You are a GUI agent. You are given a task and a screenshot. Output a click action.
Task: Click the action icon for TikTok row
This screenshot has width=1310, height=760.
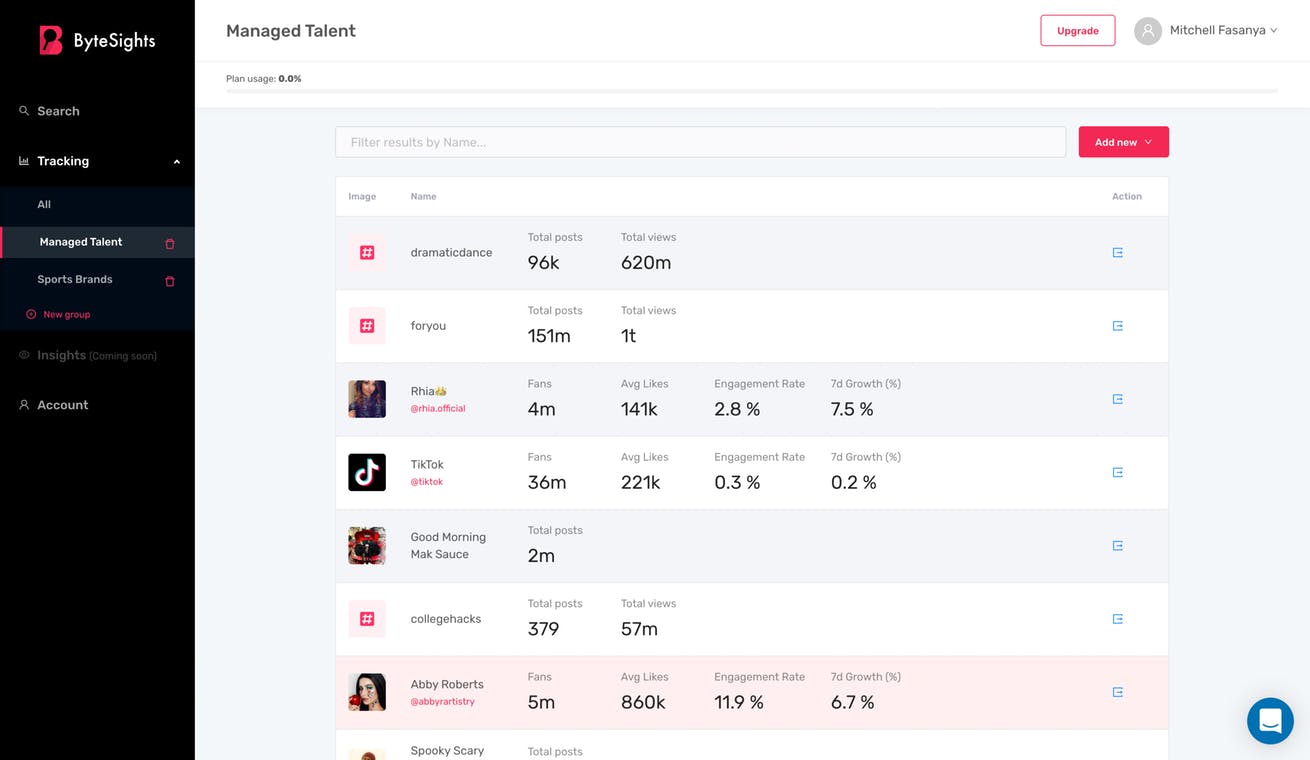pos(1117,473)
